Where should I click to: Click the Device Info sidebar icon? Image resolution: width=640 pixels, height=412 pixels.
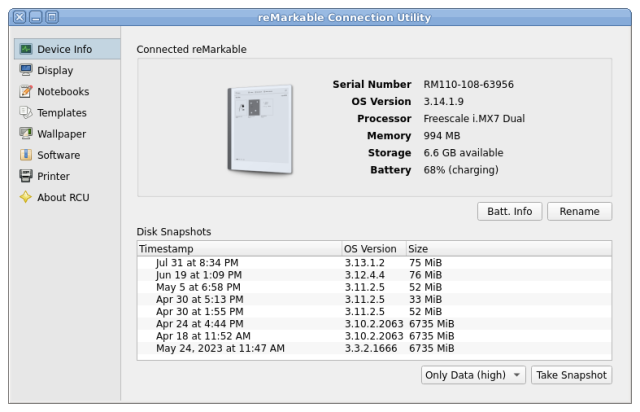tap(26, 49)
